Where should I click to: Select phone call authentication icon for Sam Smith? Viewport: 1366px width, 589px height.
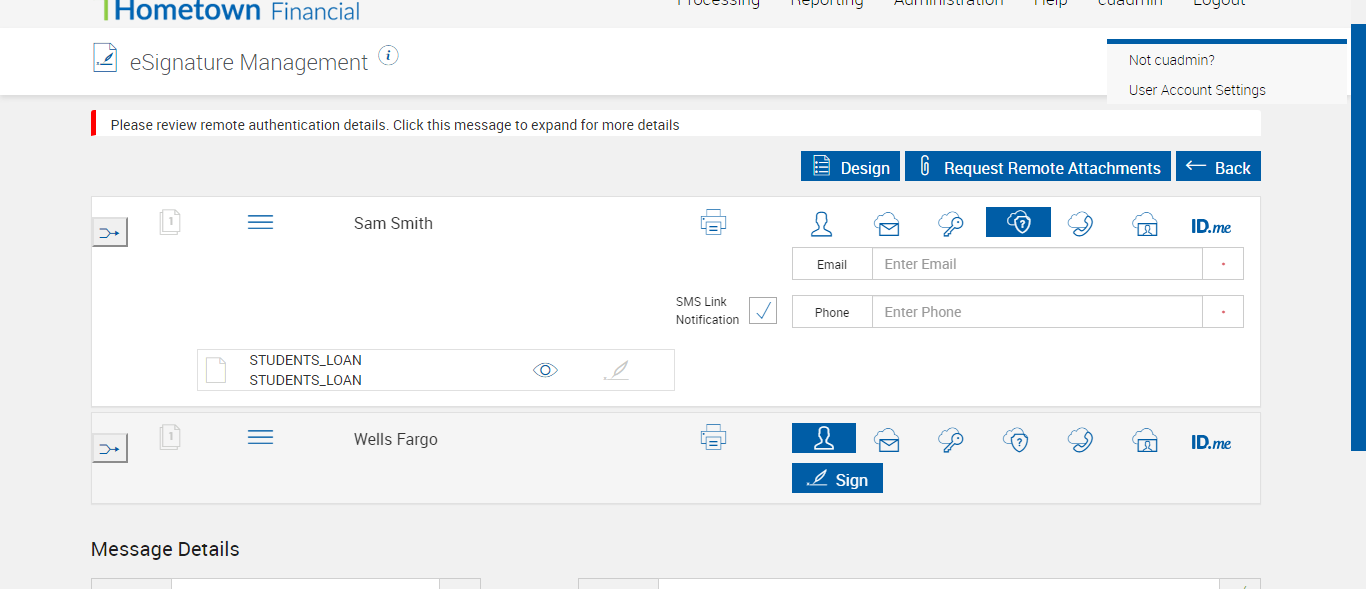pyautogui.click(x=1080, y=223)
